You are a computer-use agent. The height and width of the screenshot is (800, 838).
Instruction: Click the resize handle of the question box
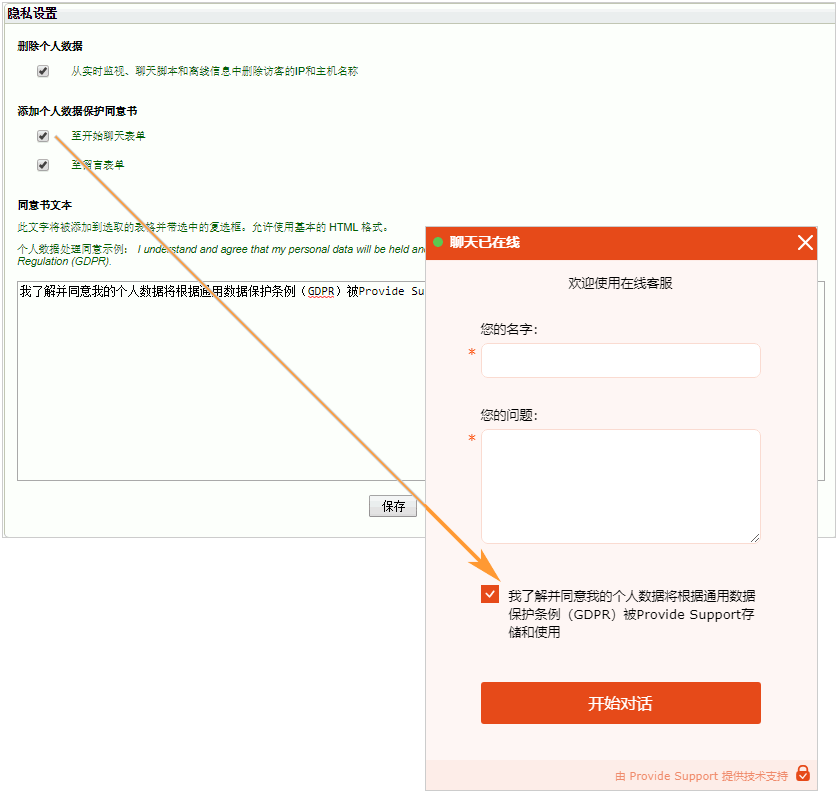(755, 538)
